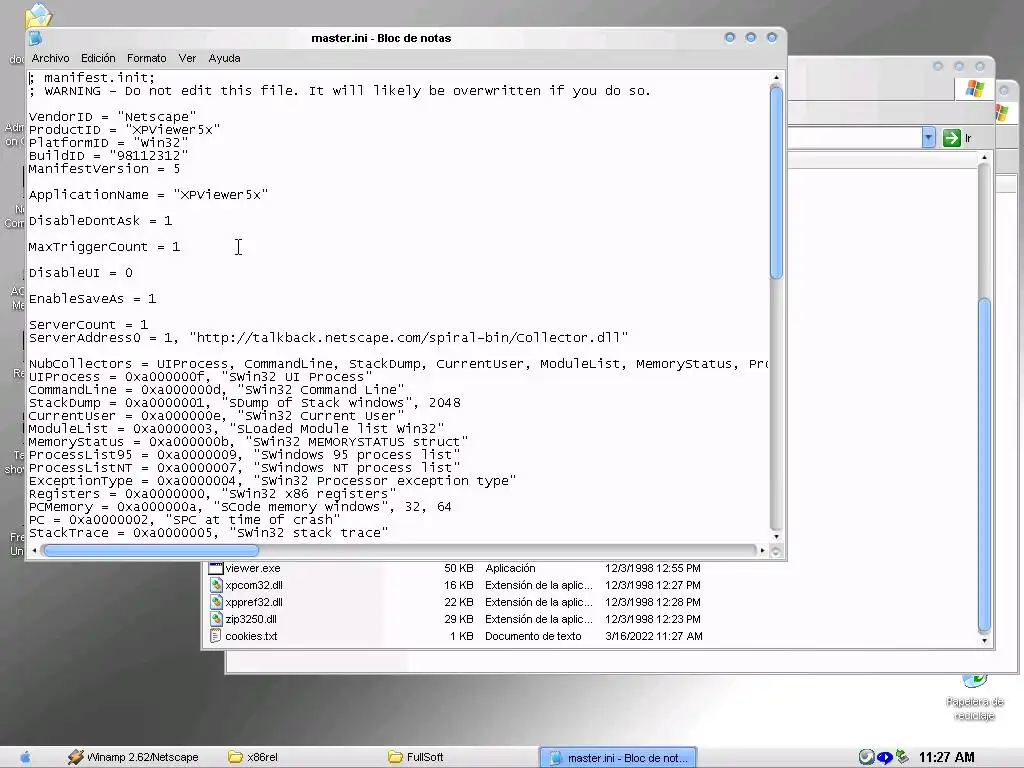
Task: Select the cookies.txt file icon
Action: click(216, 636)
